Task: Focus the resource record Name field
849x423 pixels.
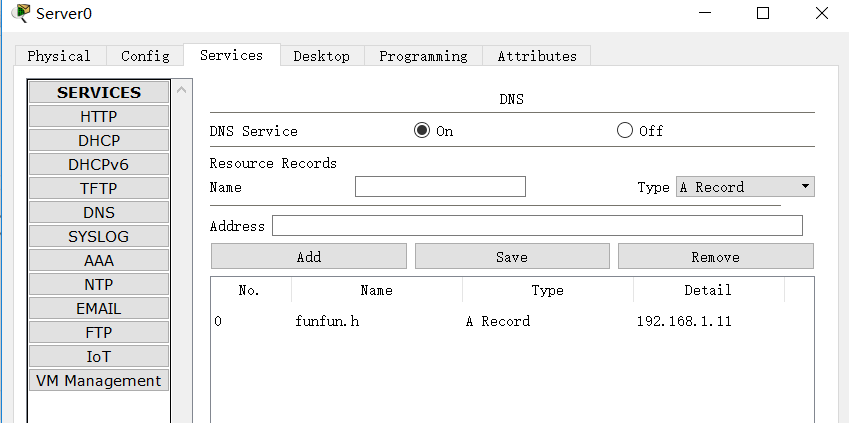Action: point(440,187)
